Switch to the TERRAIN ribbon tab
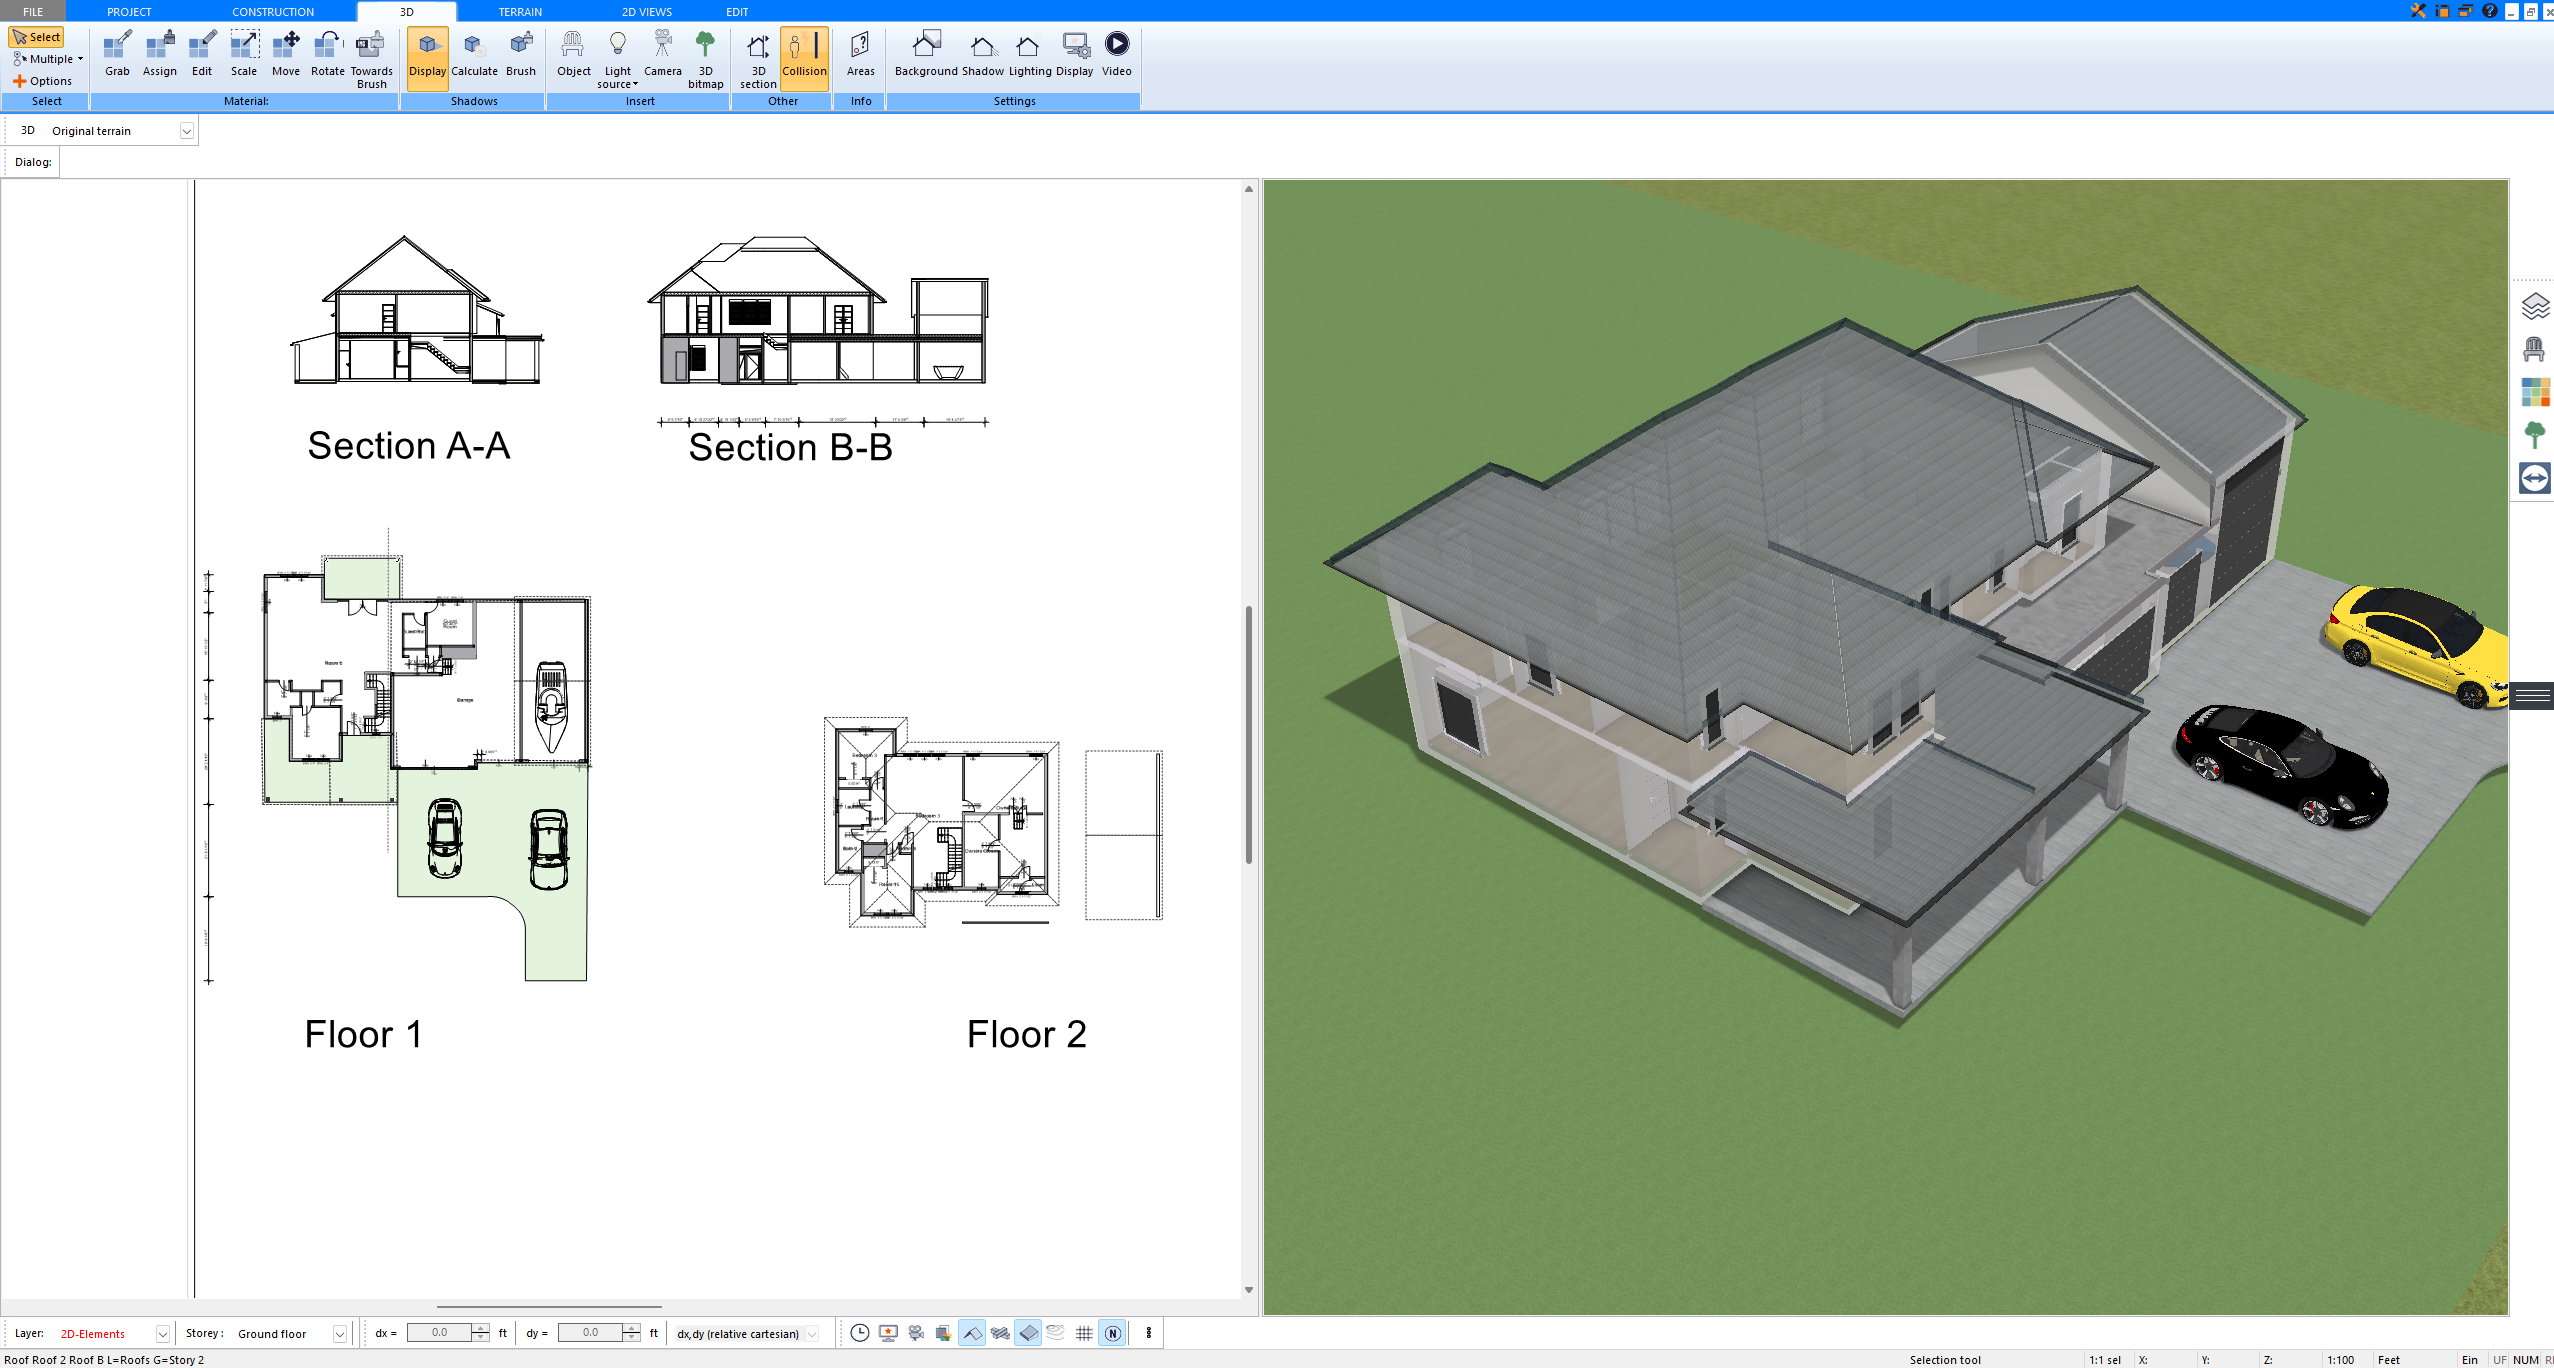 click(x=518, y=11)
